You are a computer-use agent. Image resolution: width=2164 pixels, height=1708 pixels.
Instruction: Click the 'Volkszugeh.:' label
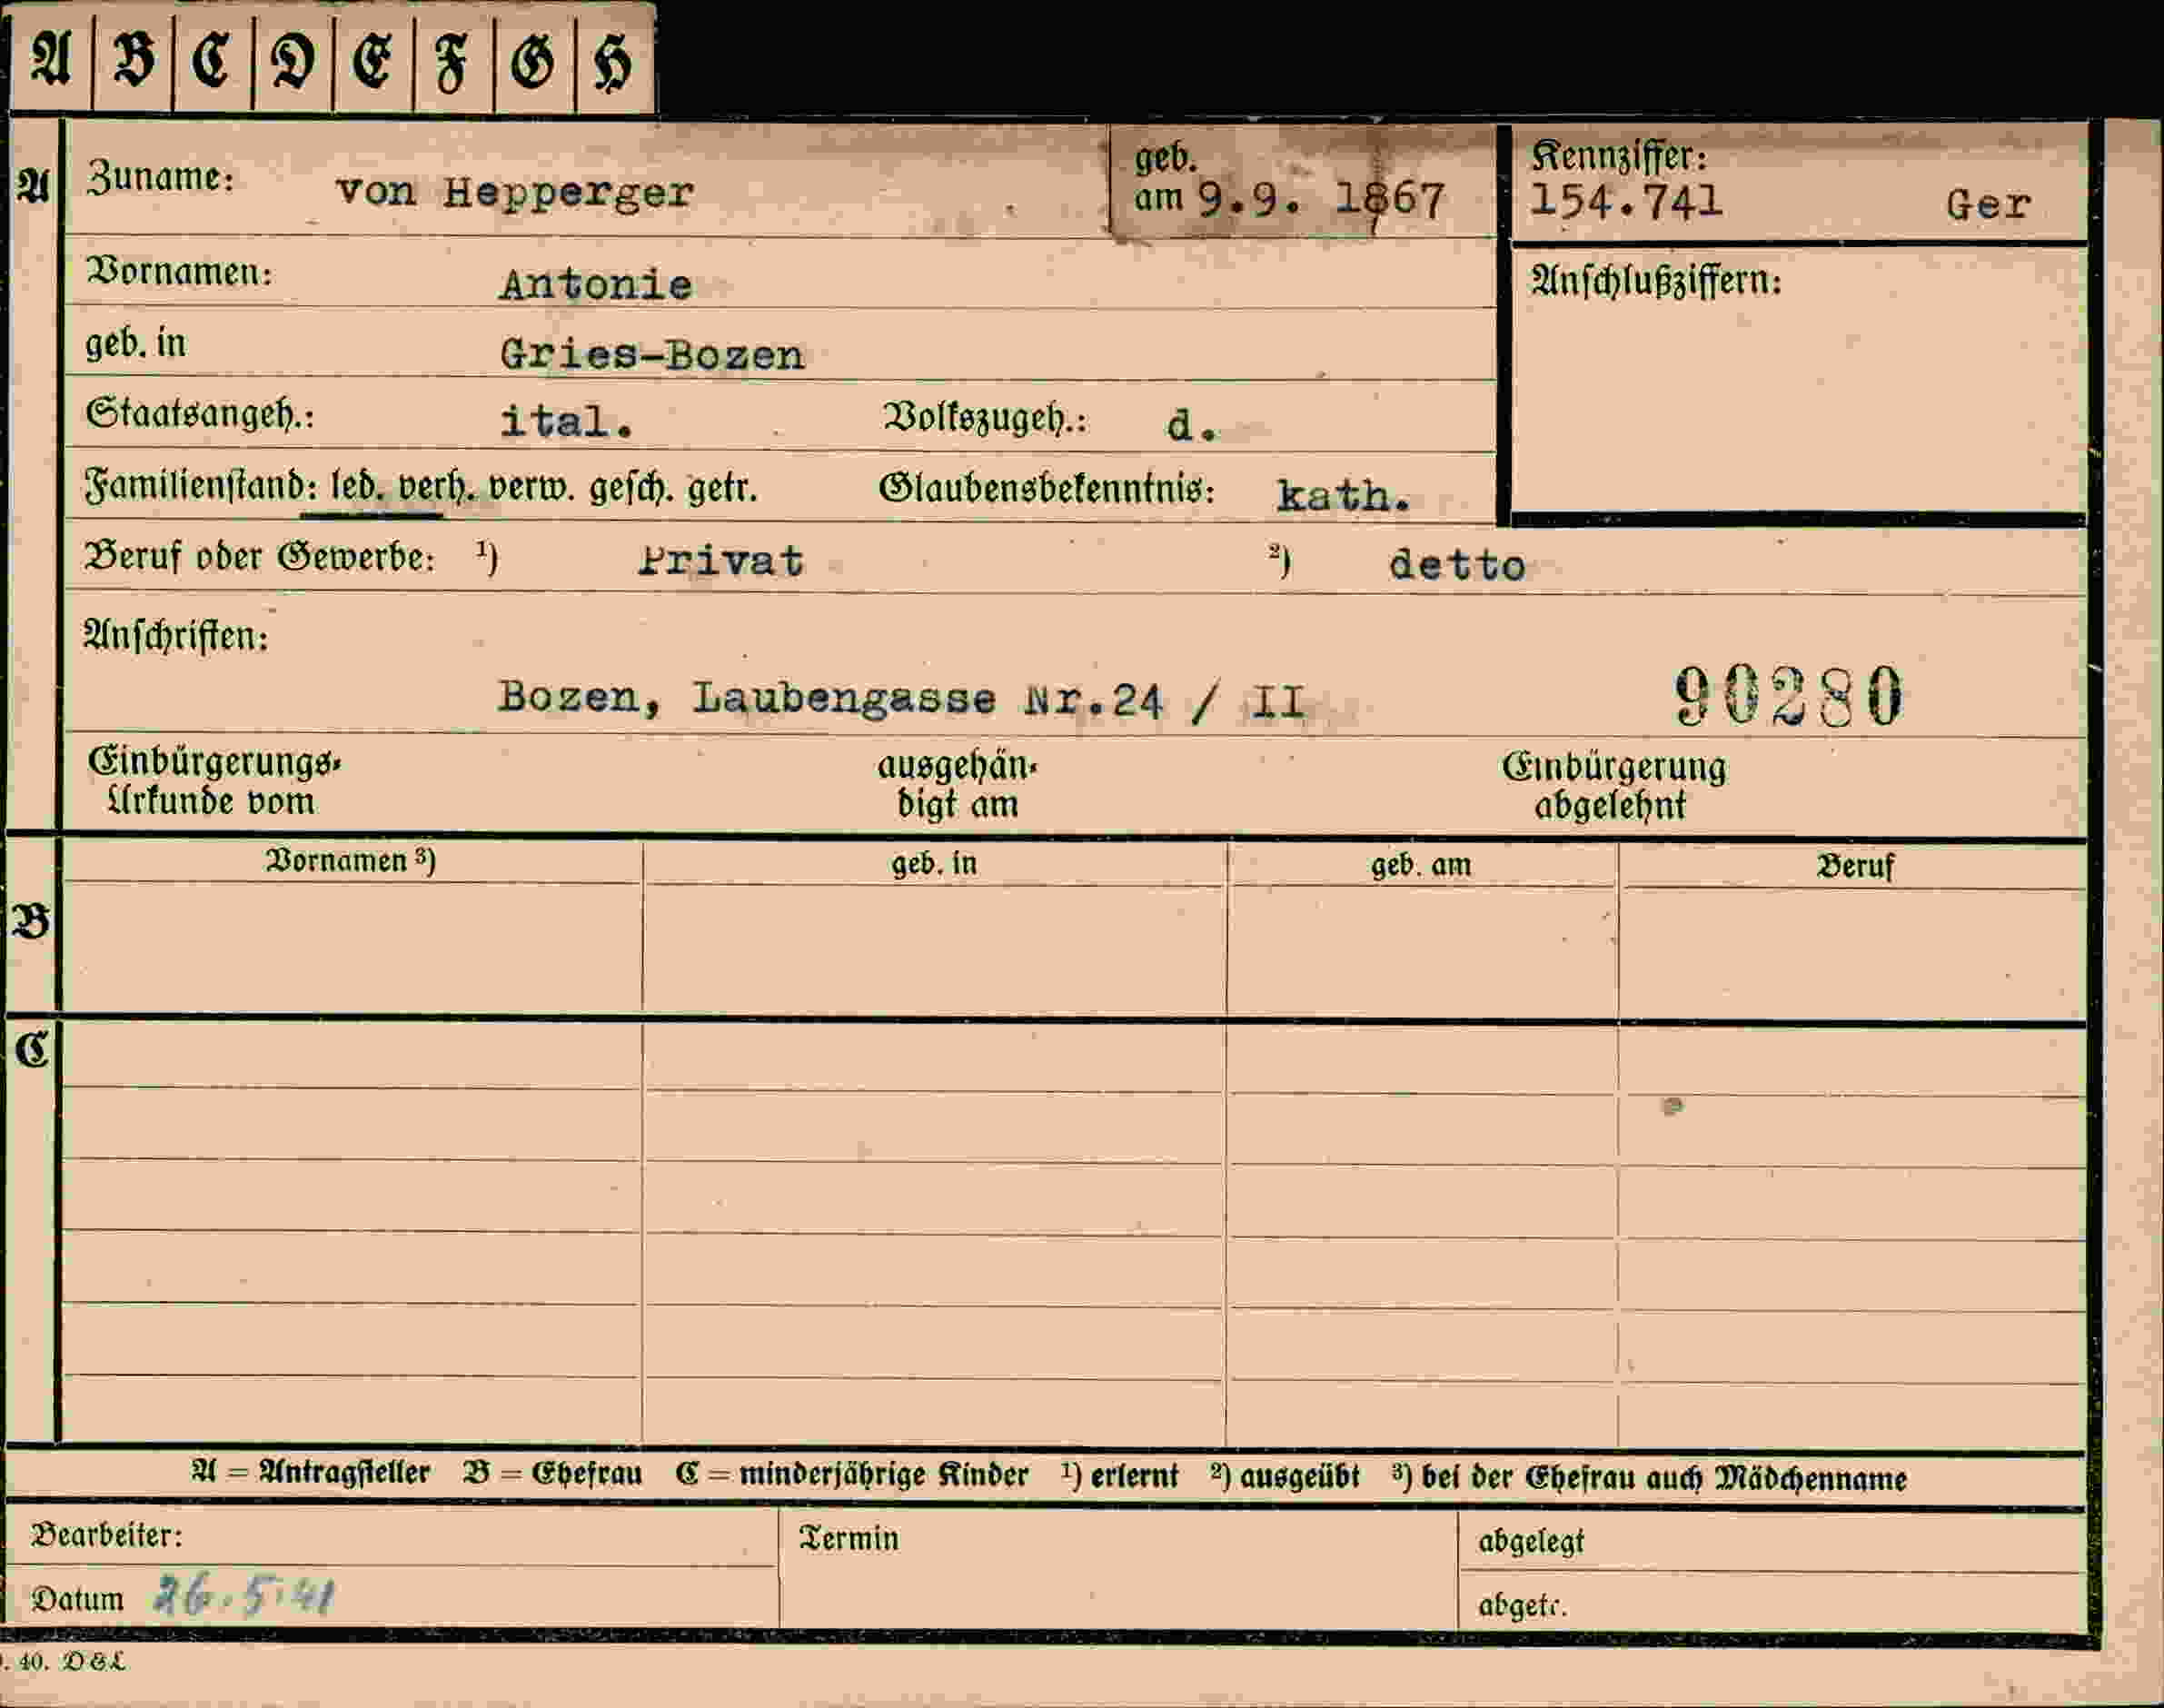pyautogui.click(x=984, y=418)
